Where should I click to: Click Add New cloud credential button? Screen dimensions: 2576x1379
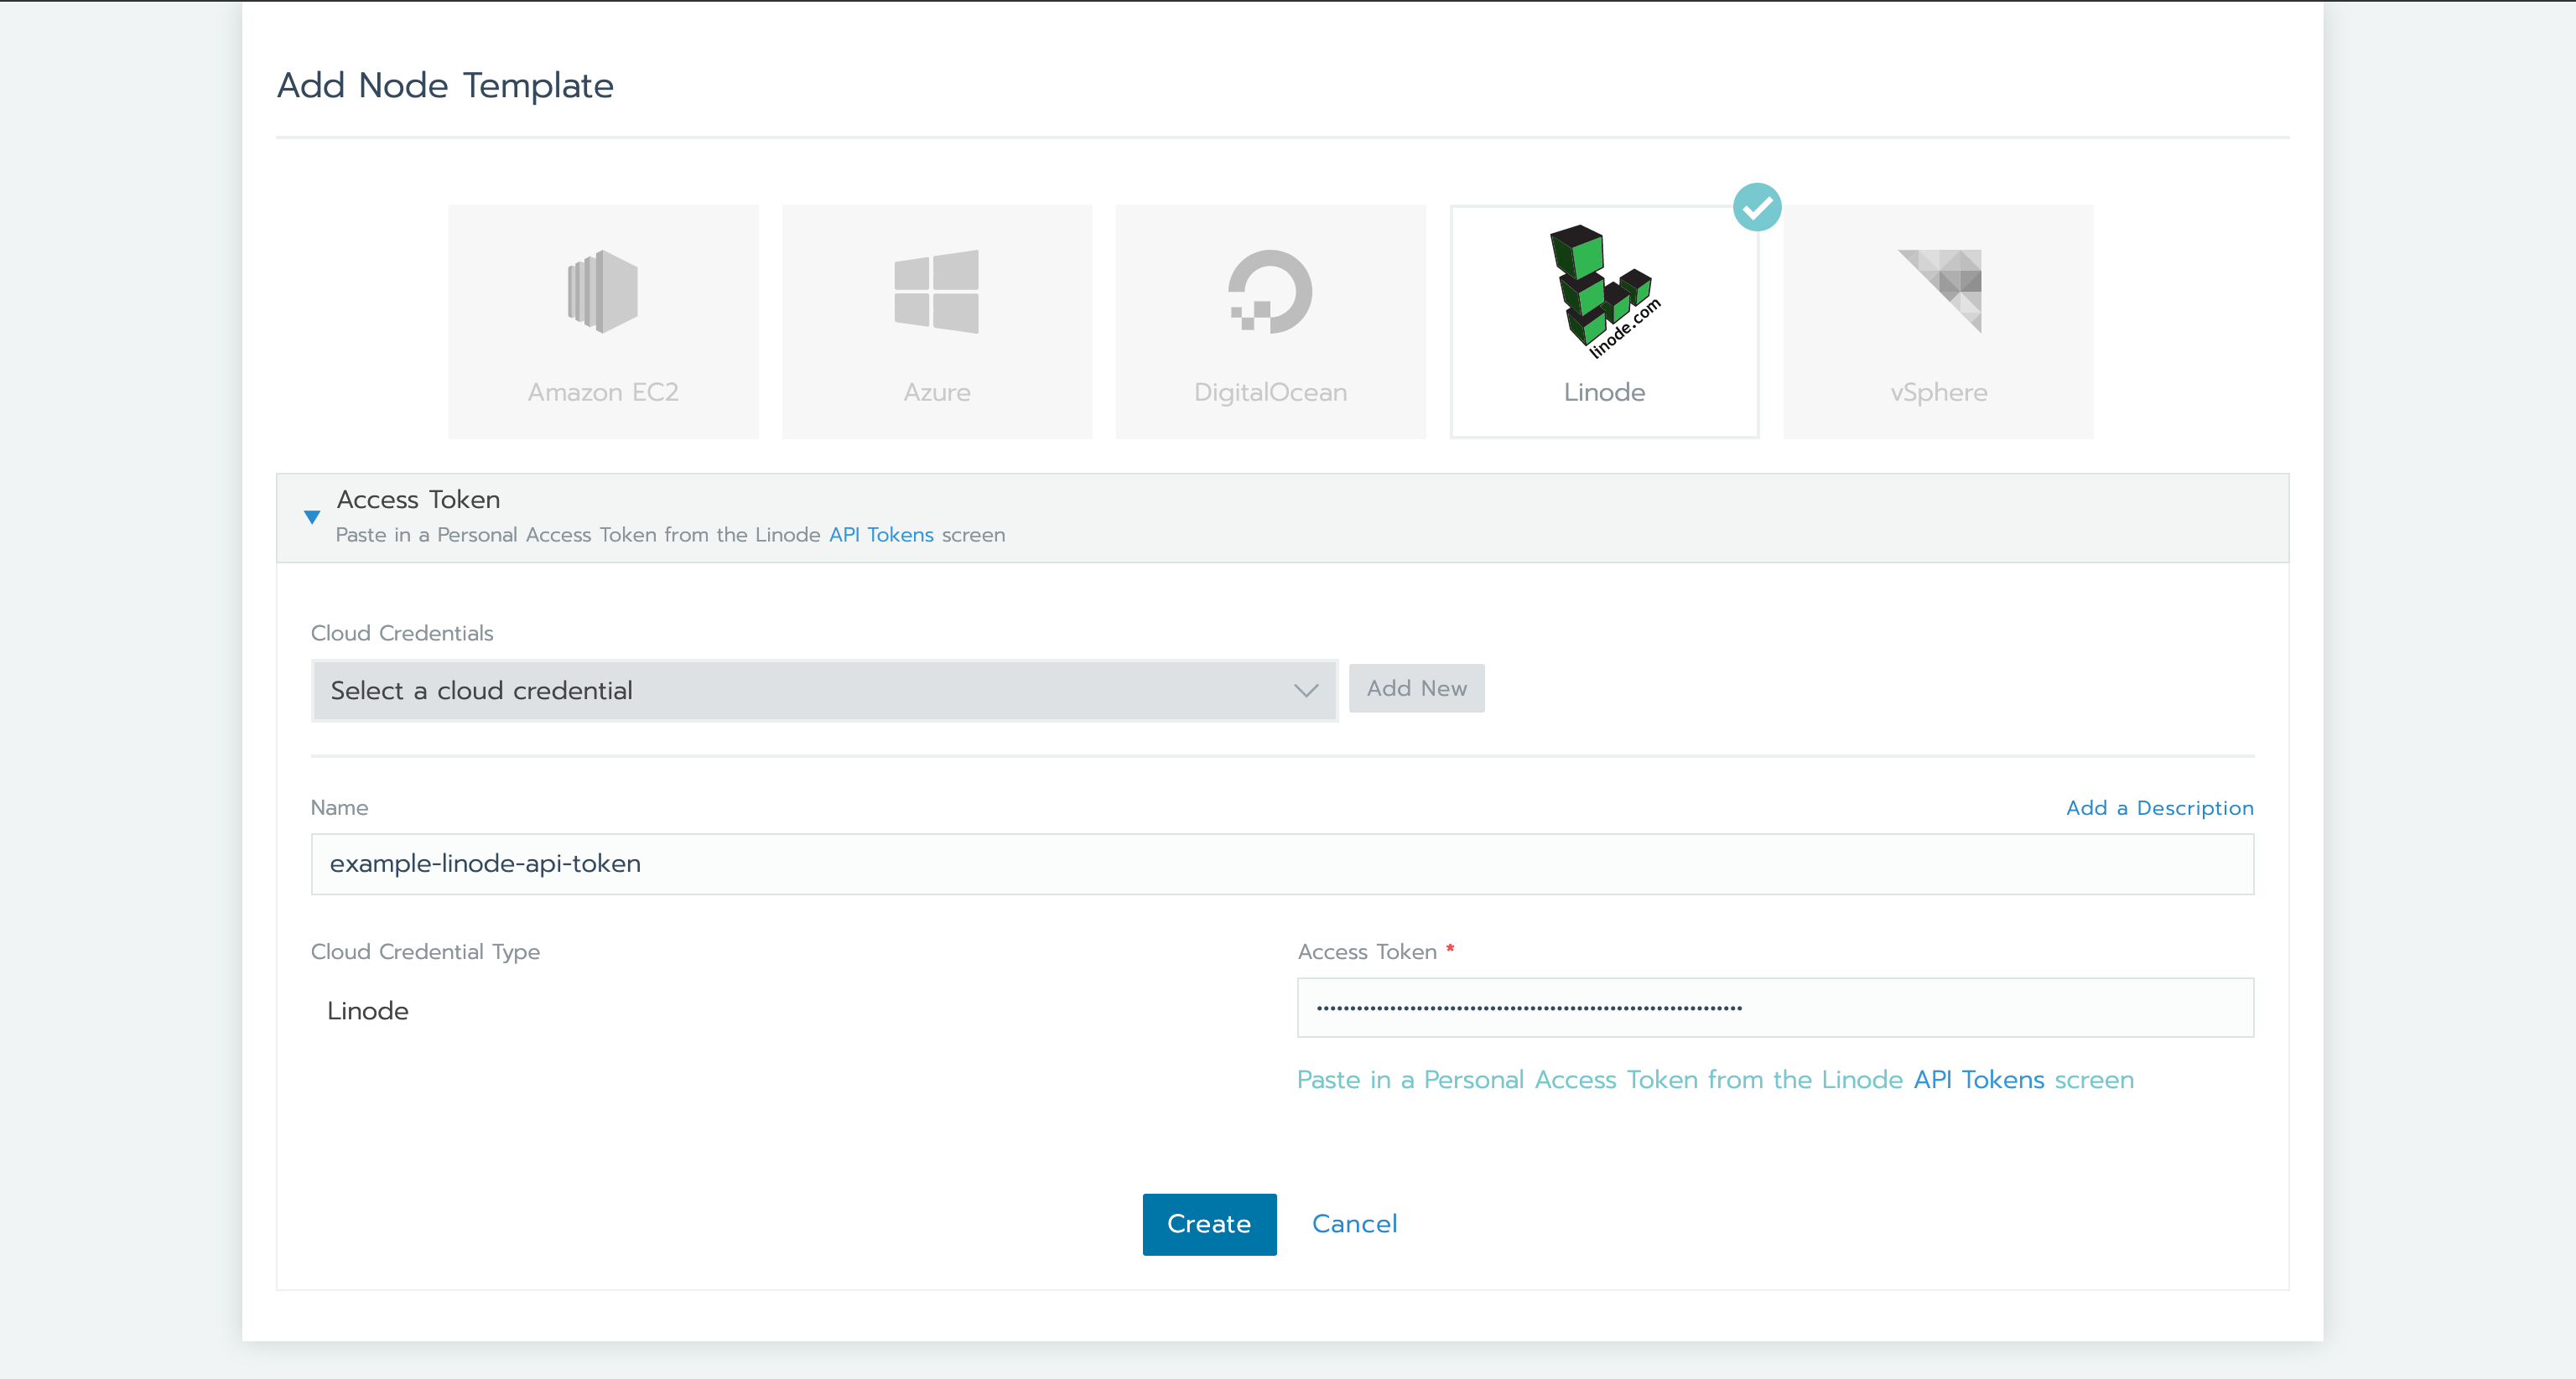(1414, 687)
